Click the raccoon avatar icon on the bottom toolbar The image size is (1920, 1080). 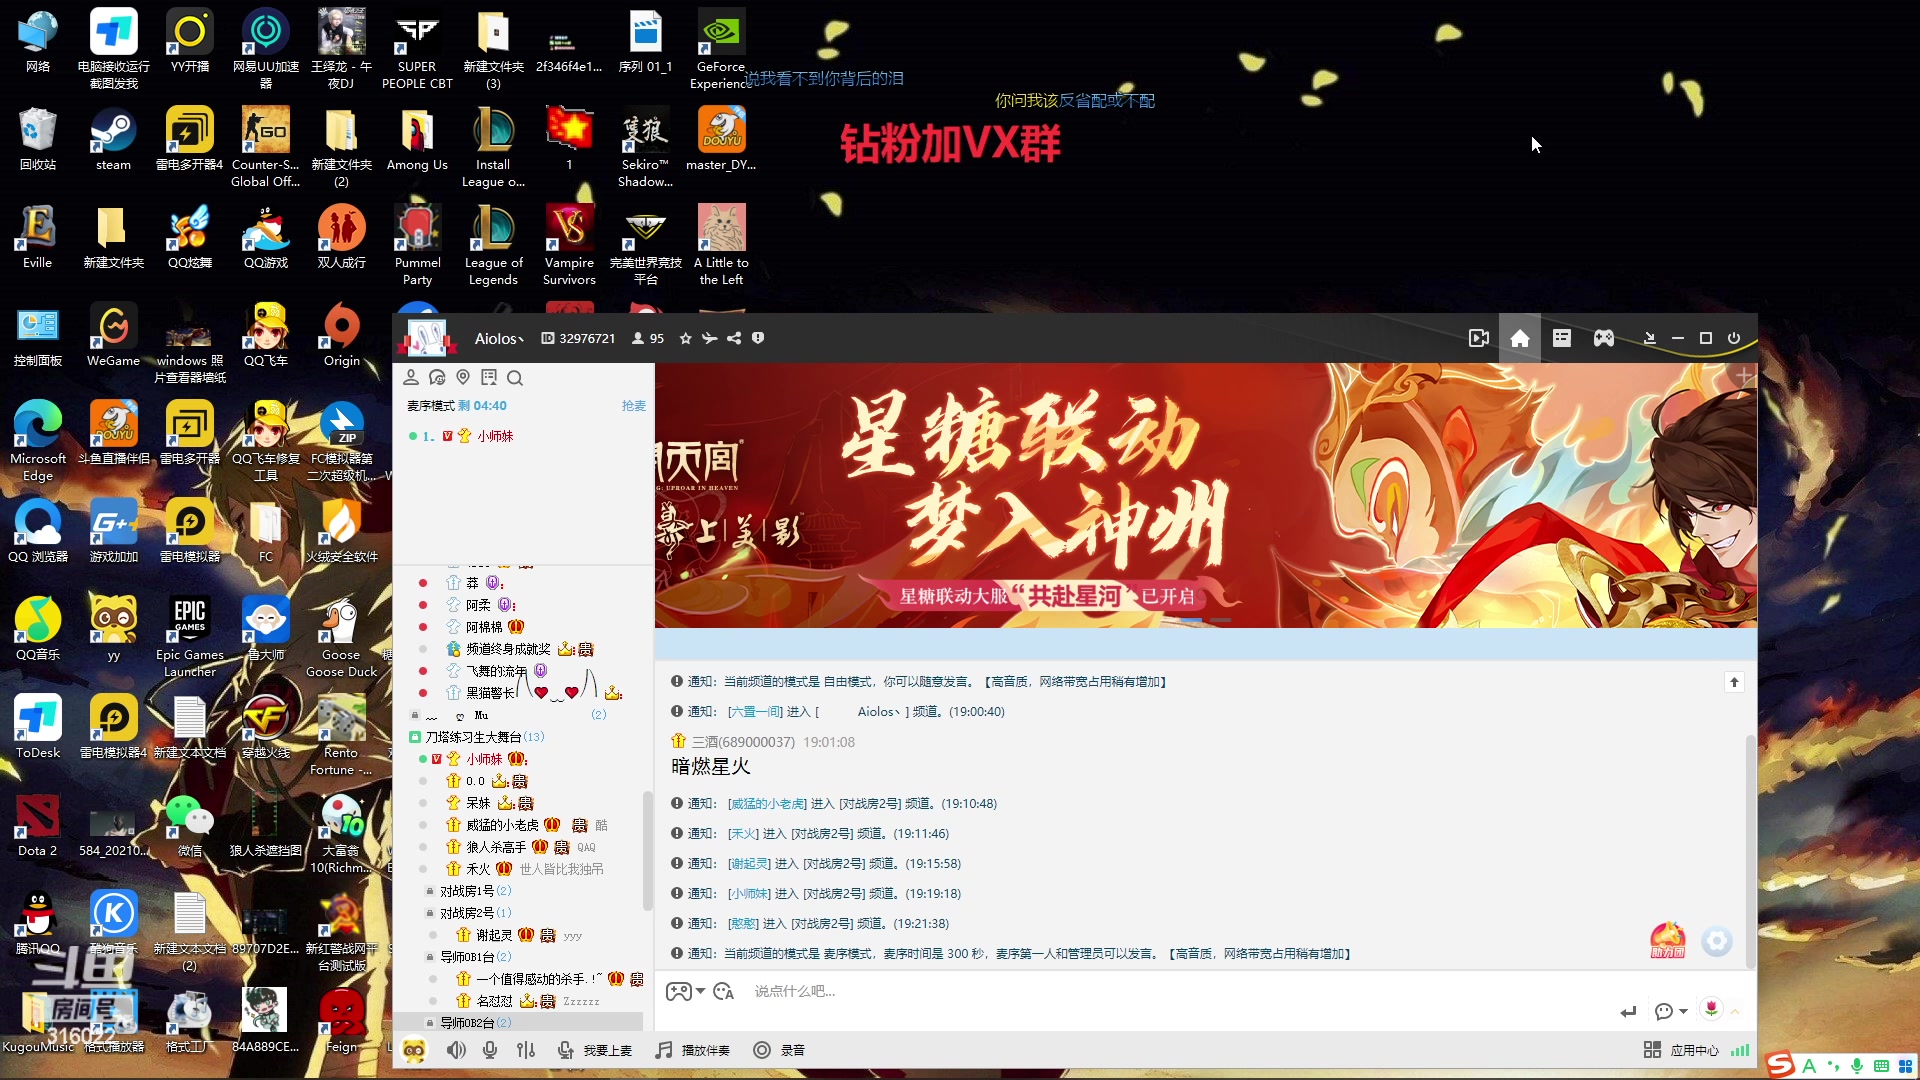(414, 1050)
